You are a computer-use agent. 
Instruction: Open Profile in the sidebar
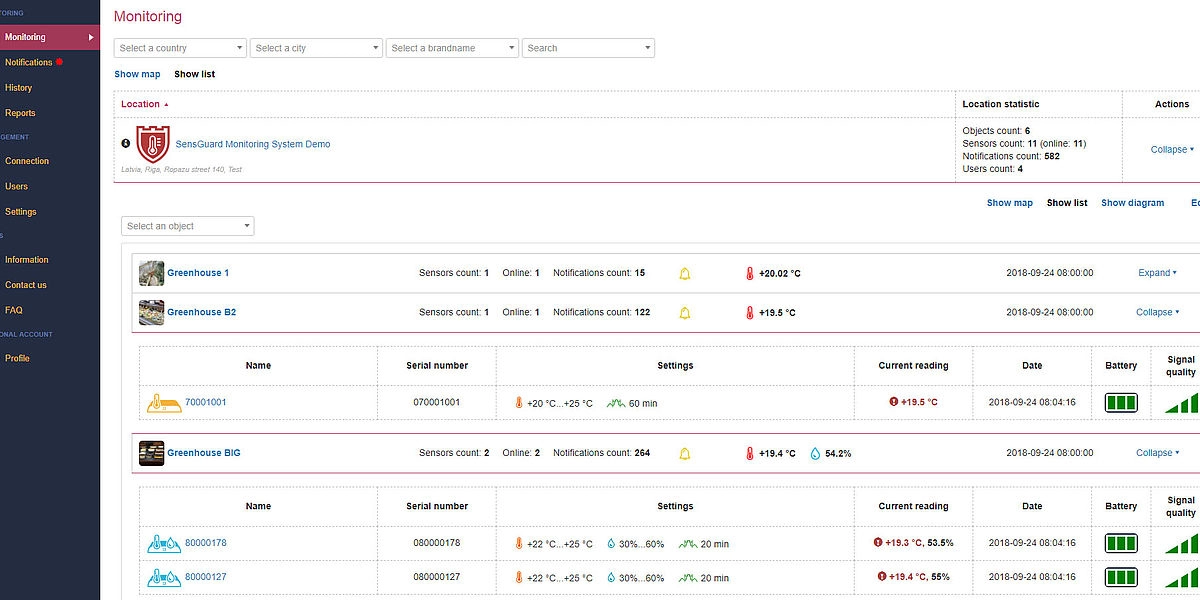(x=17, y=358)
